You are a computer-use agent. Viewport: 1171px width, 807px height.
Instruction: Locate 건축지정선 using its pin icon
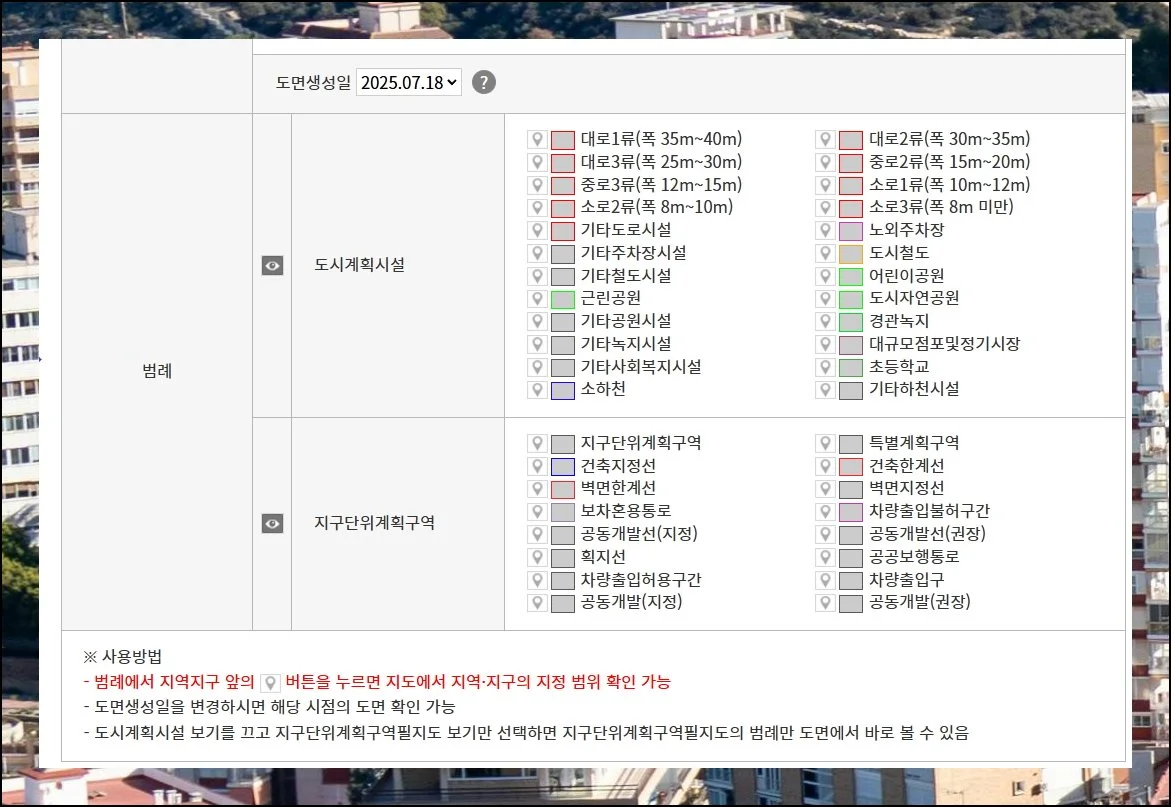pyautogui.click(x=537, y=466)
